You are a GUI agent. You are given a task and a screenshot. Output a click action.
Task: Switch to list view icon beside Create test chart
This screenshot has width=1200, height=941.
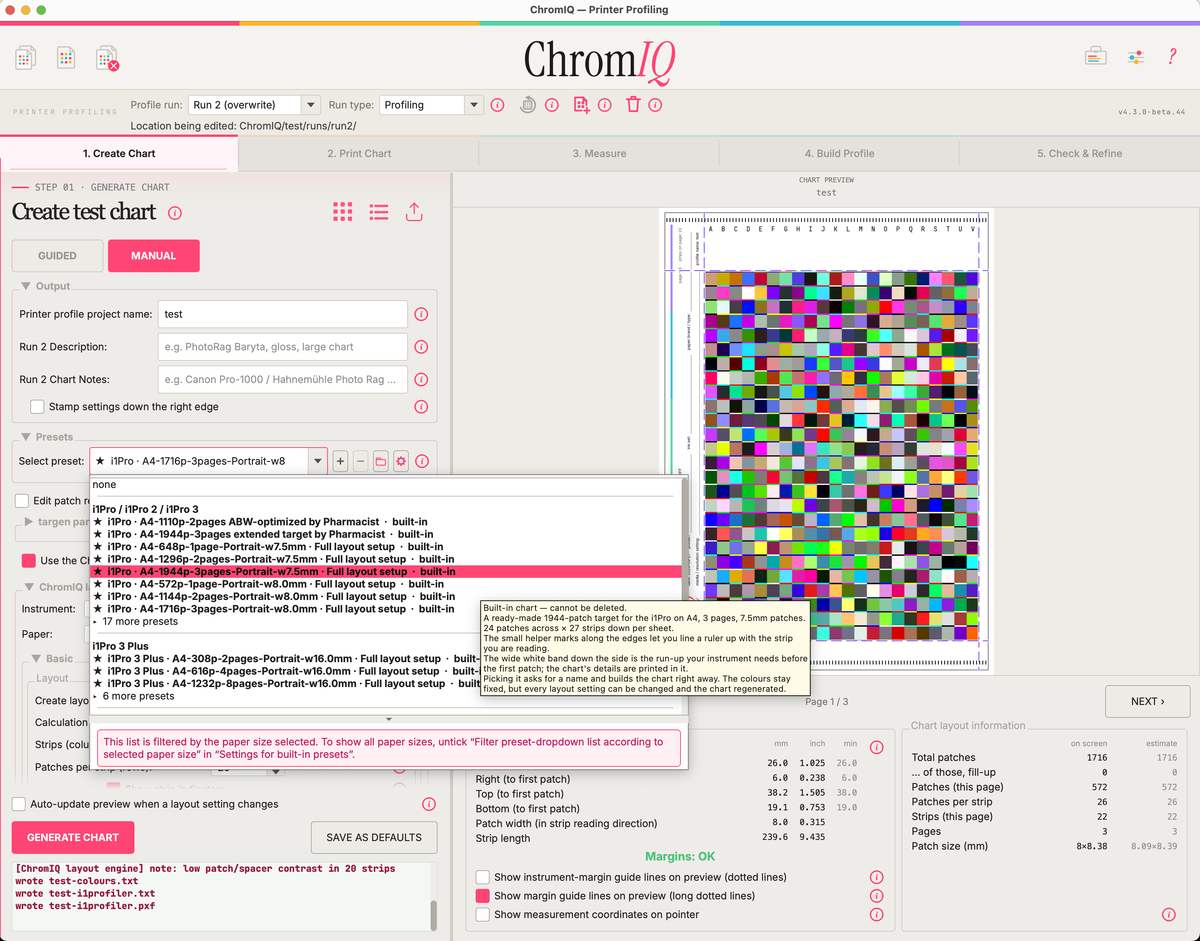tap(378, 212)
